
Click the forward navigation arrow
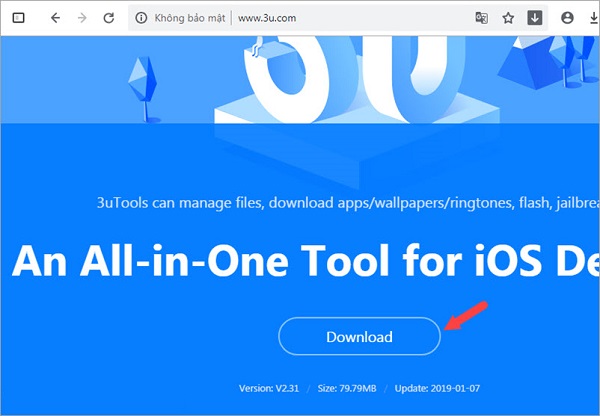(x=81, y=18)
